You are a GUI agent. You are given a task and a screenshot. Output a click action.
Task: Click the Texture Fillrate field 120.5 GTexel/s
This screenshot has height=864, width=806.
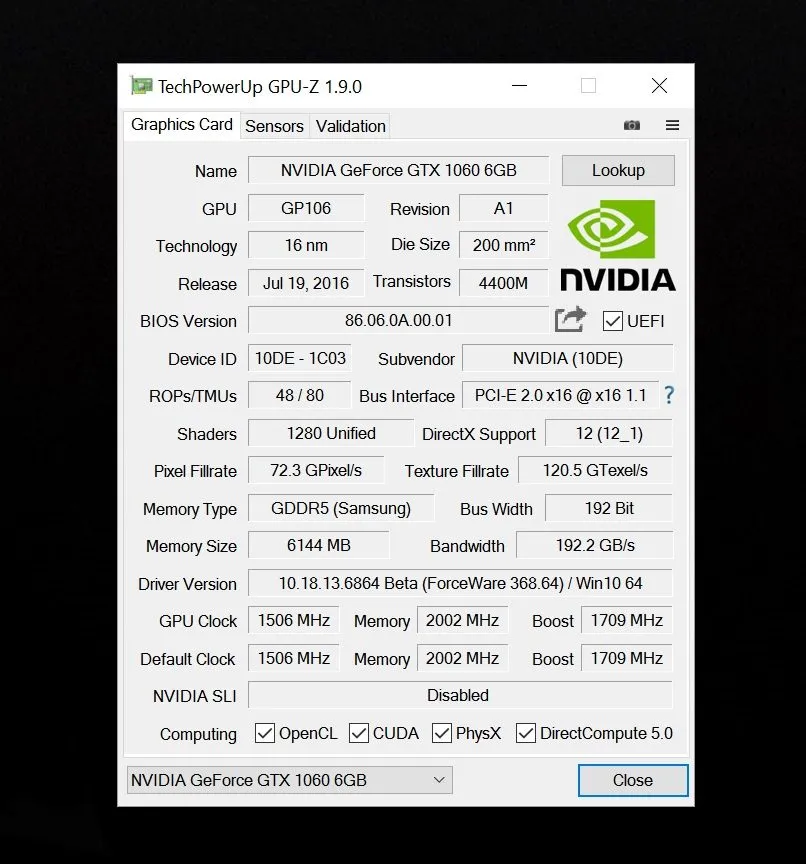coord(595,470)
